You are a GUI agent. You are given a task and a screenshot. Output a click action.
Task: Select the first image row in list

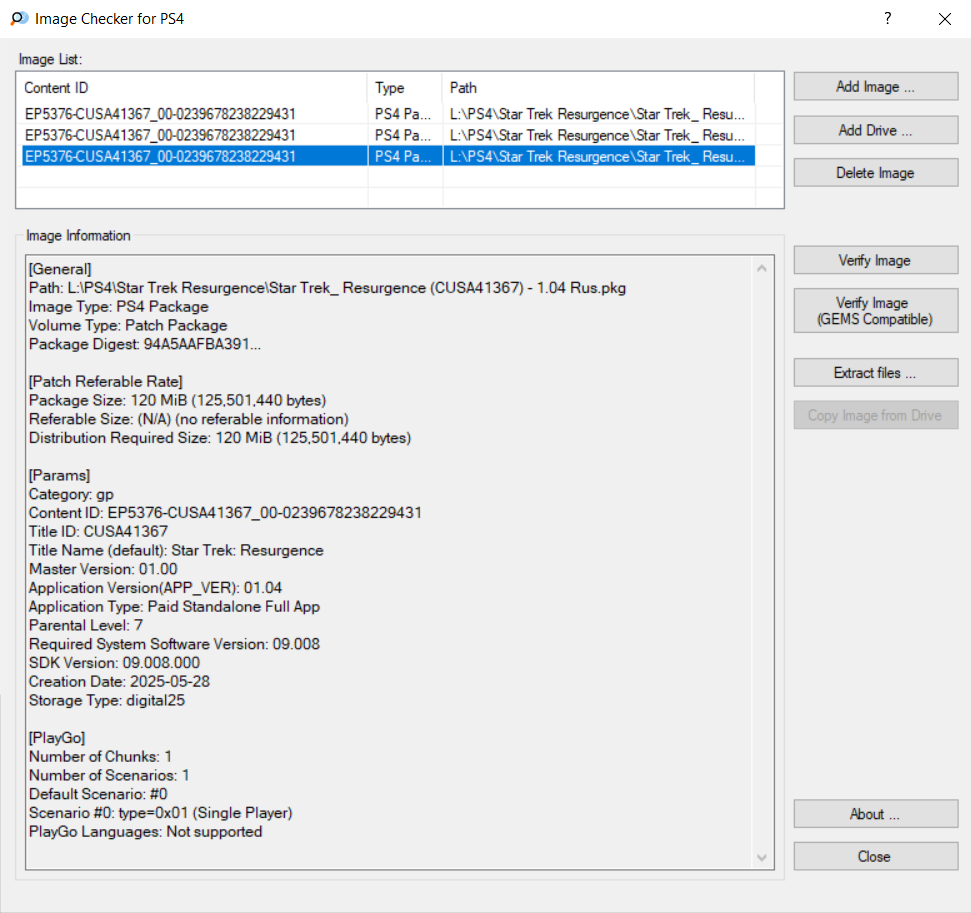388,114
